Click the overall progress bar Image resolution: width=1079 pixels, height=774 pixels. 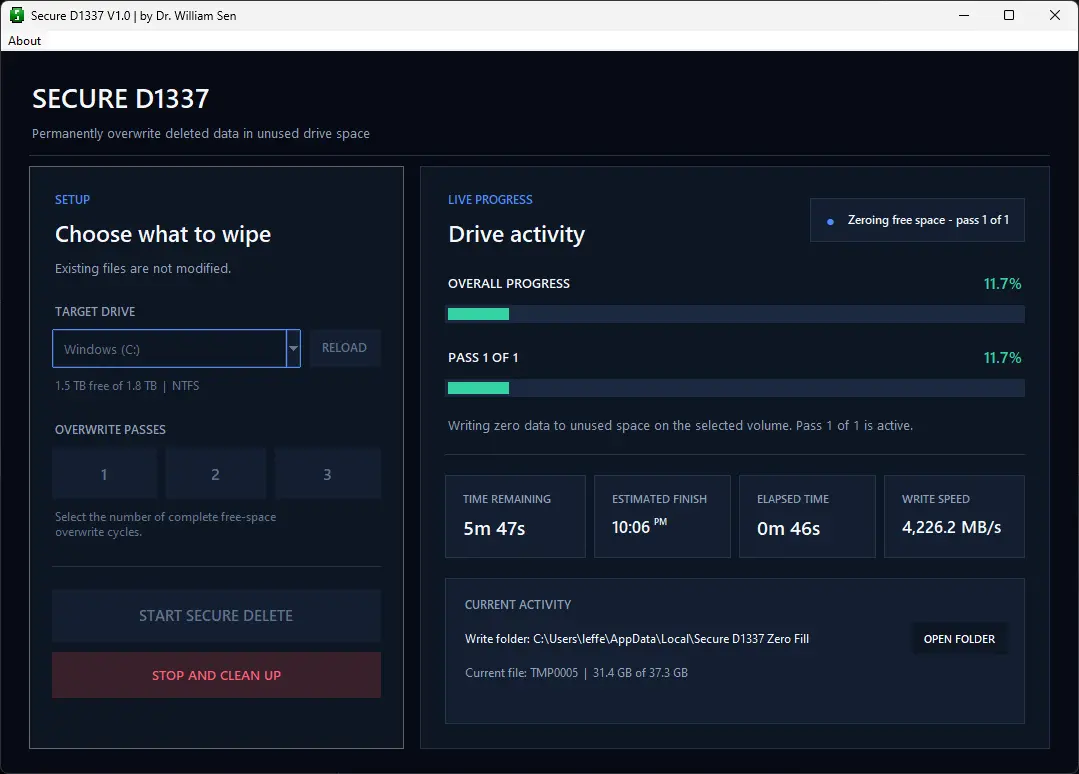point(736,314)
